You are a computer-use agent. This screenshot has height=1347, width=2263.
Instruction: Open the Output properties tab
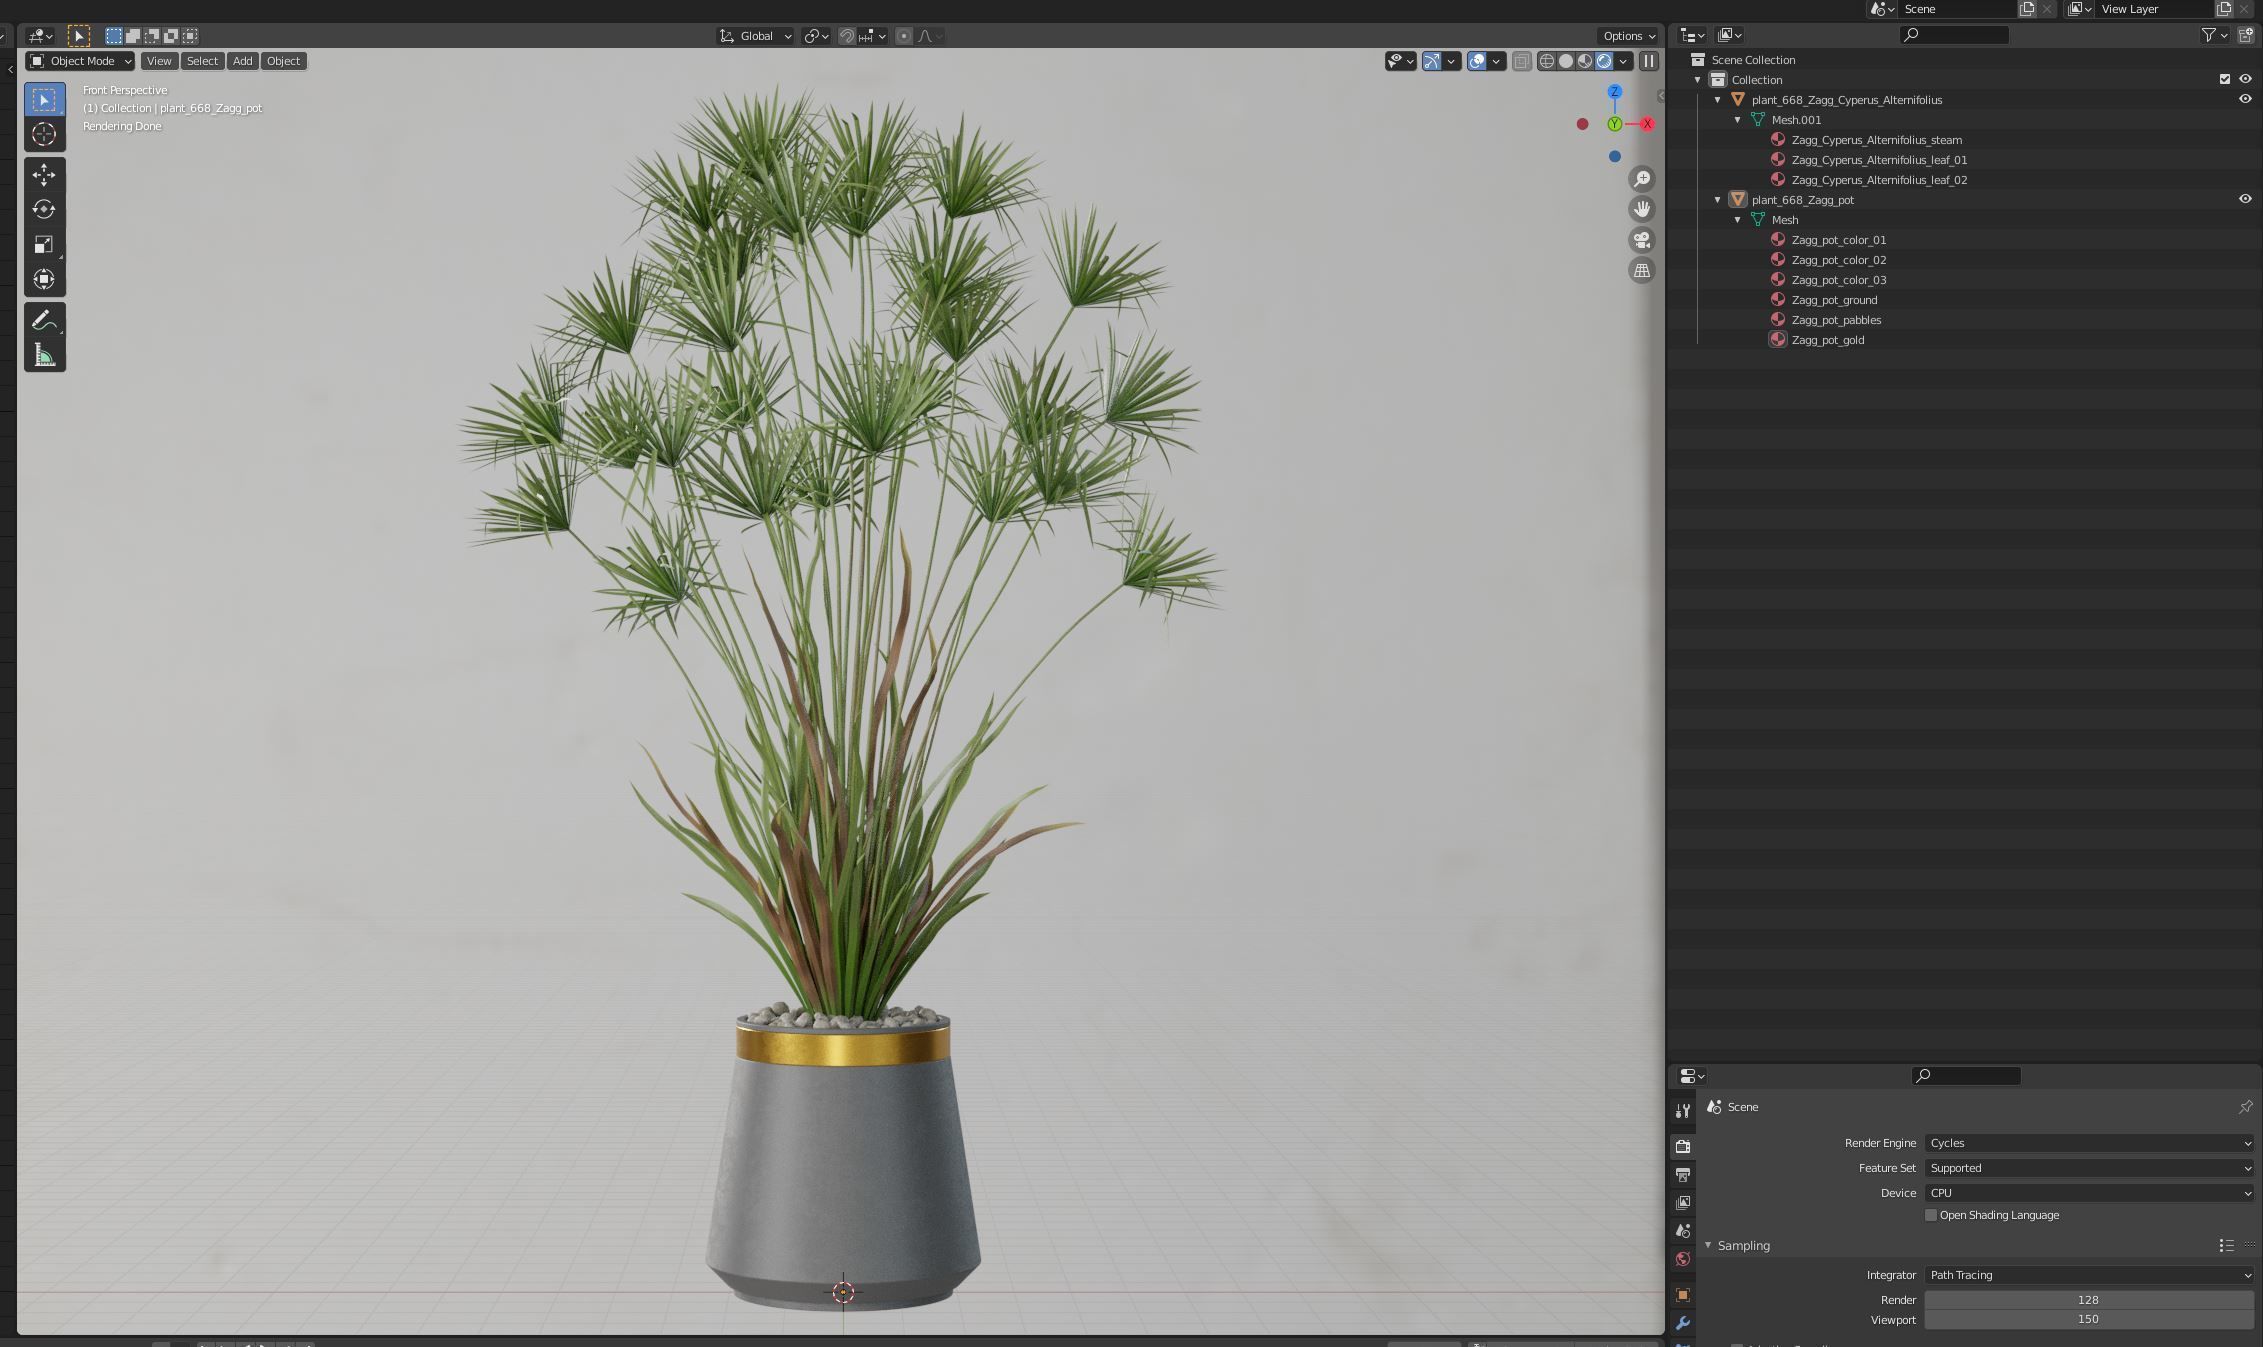(x=1683, y=1174)
